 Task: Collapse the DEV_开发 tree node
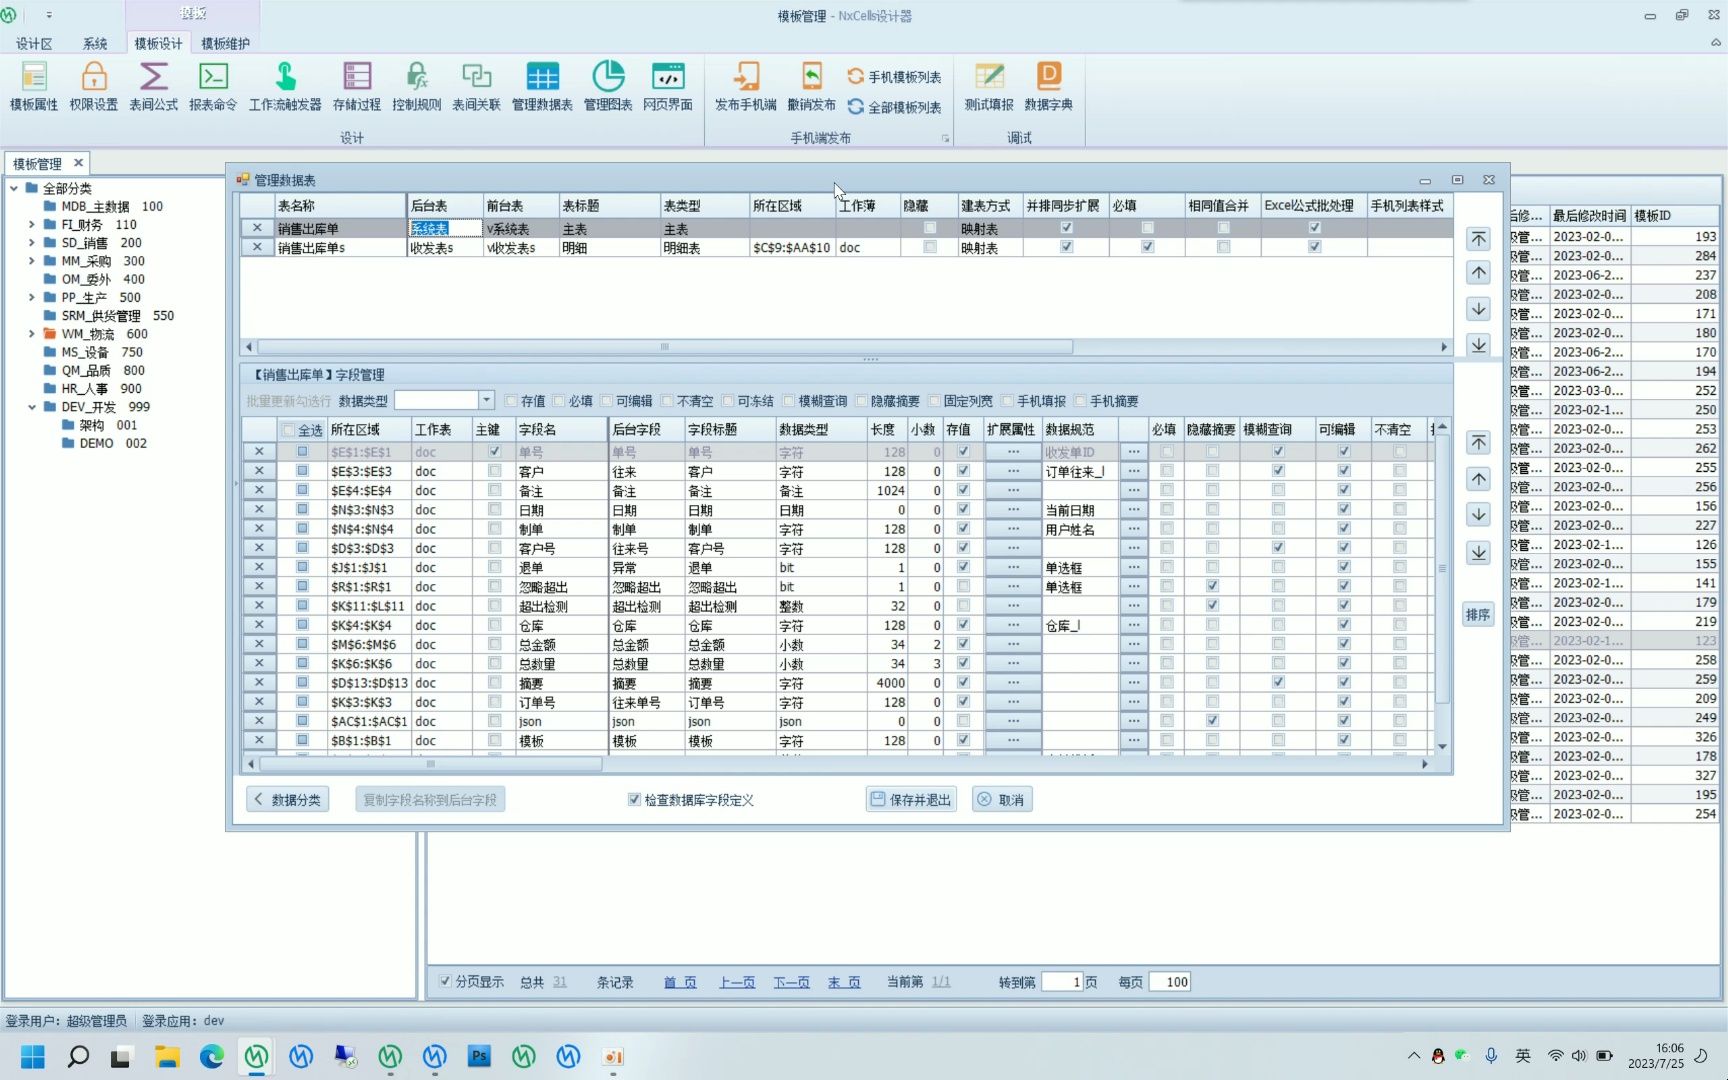(32, 407)
